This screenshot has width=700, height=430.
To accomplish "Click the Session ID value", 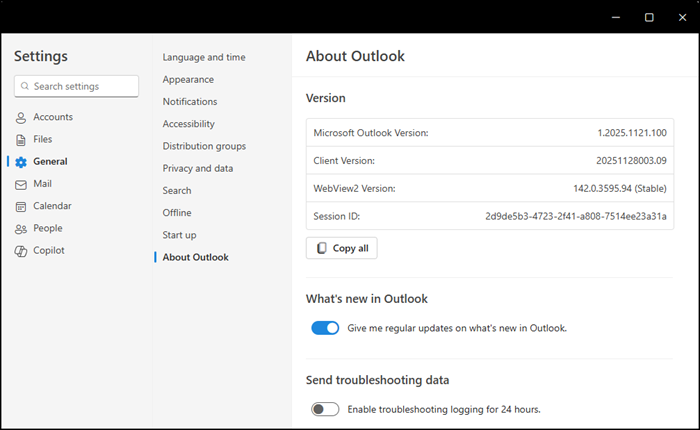I will (576, 216).
